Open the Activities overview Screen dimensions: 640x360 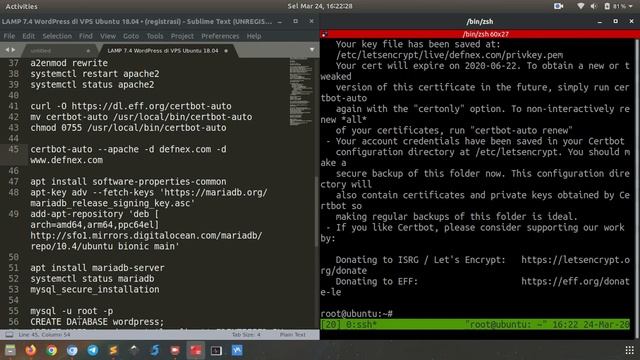coord(21,6)
